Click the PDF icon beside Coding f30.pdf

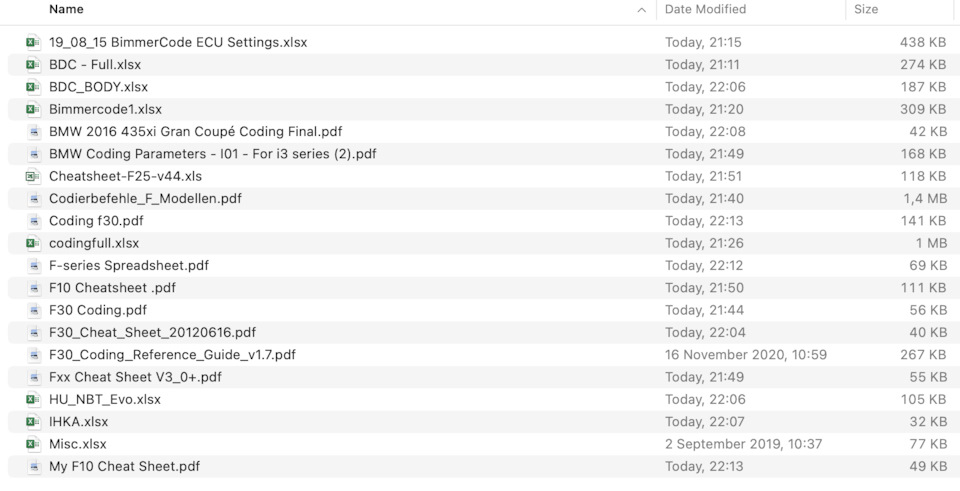(34, 221)
